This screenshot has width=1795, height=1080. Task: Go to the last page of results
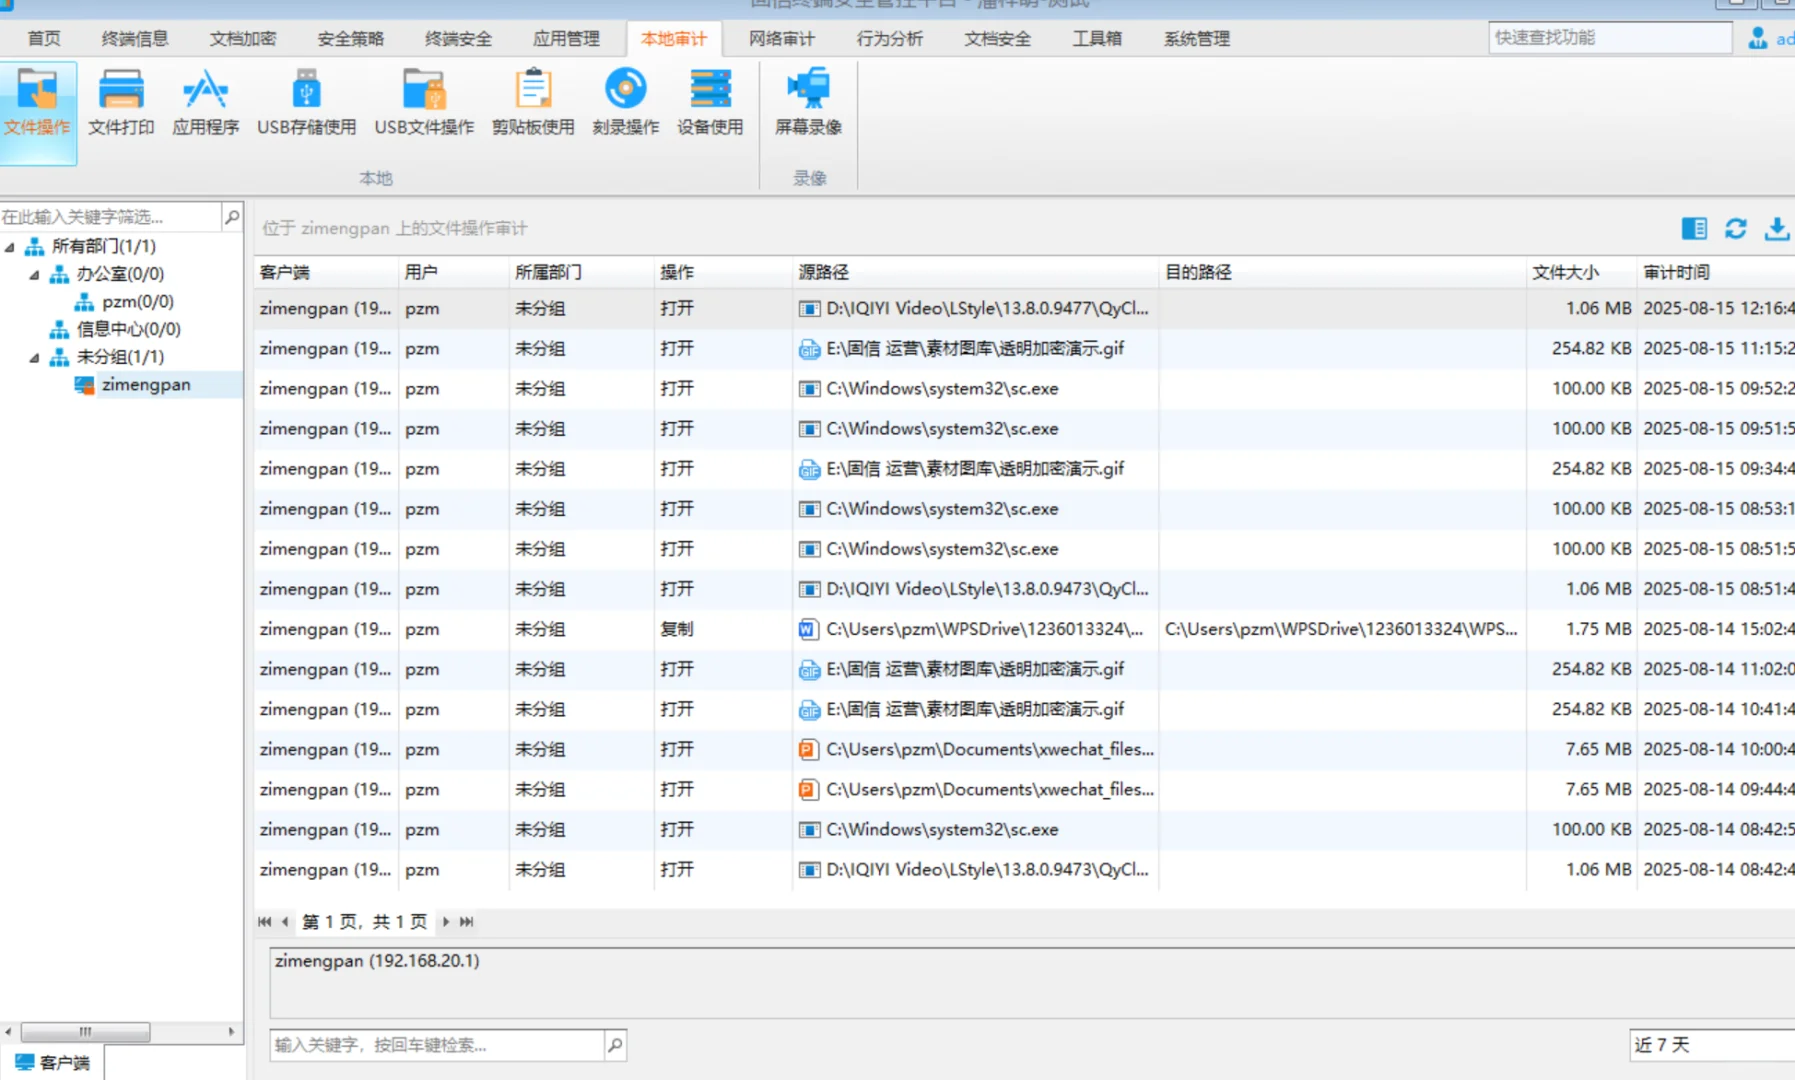click(466, 922)
